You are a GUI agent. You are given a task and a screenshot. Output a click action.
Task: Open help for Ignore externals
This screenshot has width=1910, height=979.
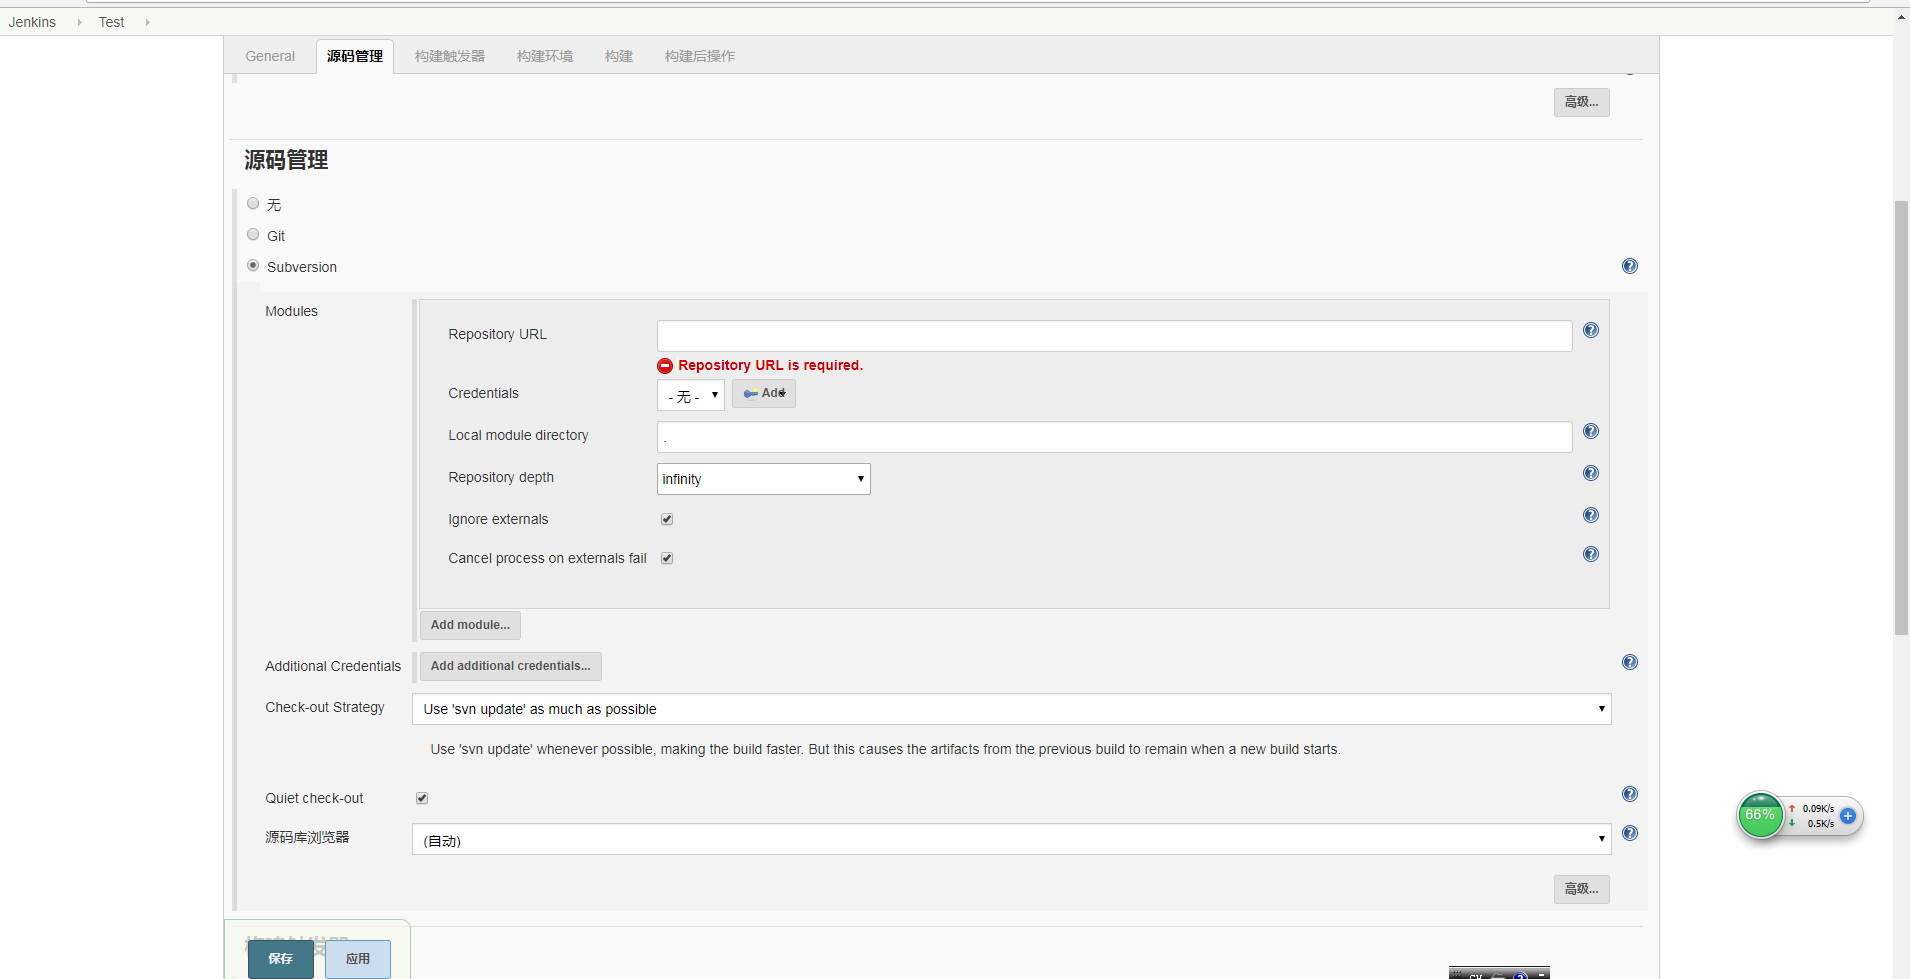pyautogui.click(x=1590, y=516)
